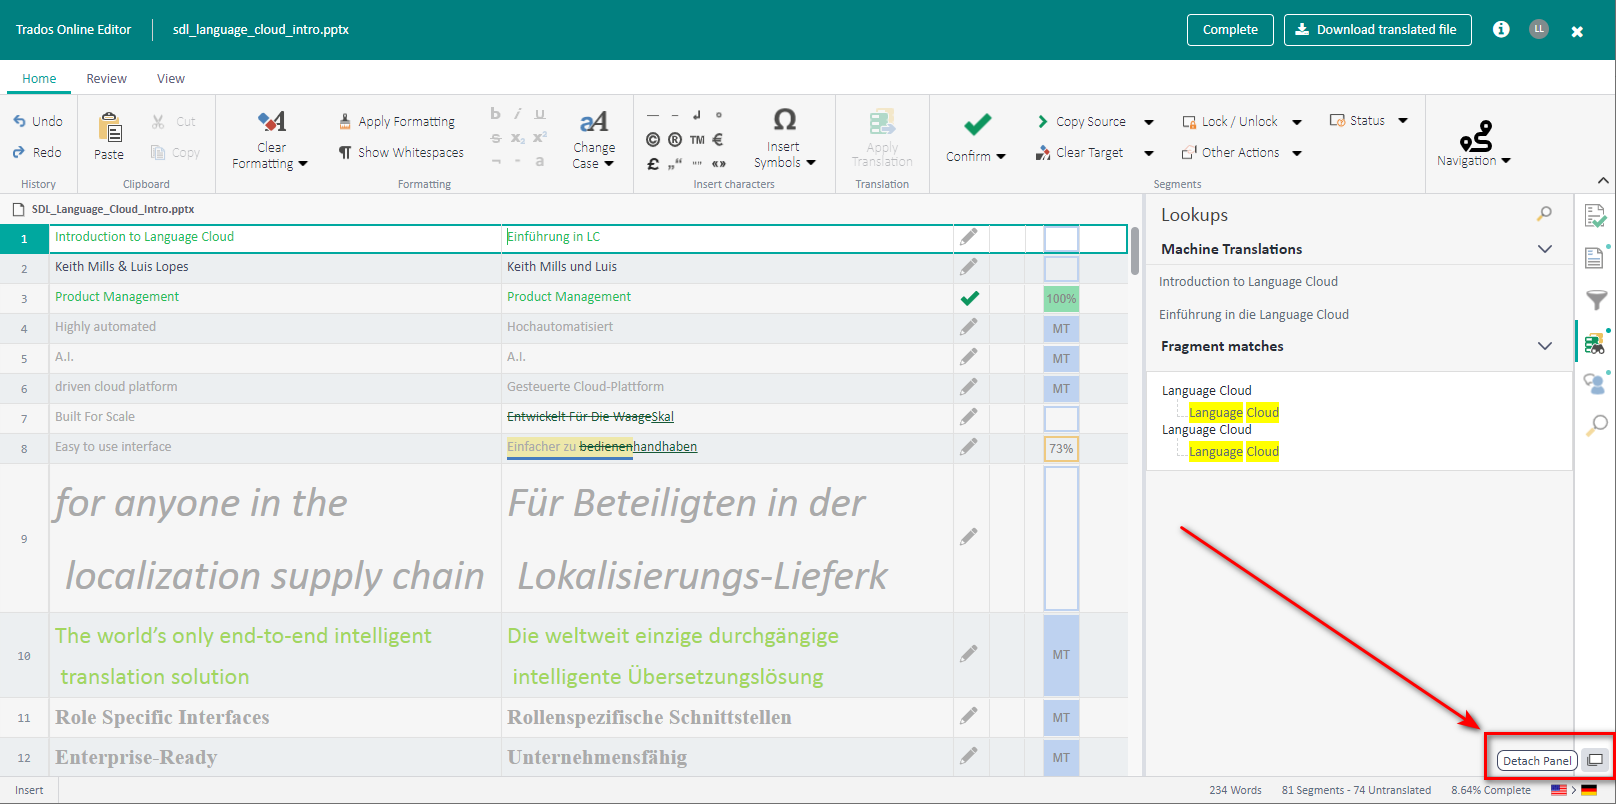Screen dimensions: 1616x804
Task: Open the Lookups sidebar panel icon
Action: pos(1595,343)
